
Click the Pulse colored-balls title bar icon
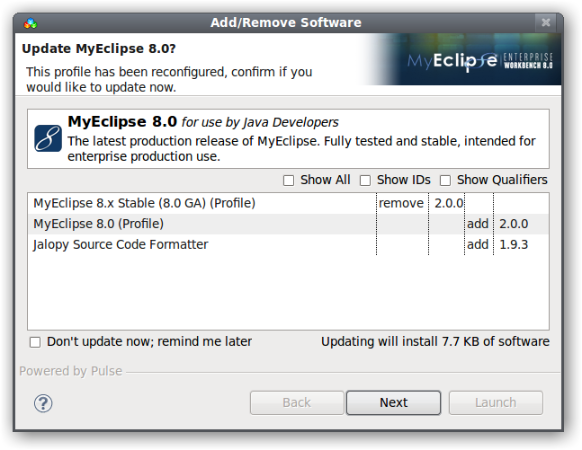pos(30,23)
